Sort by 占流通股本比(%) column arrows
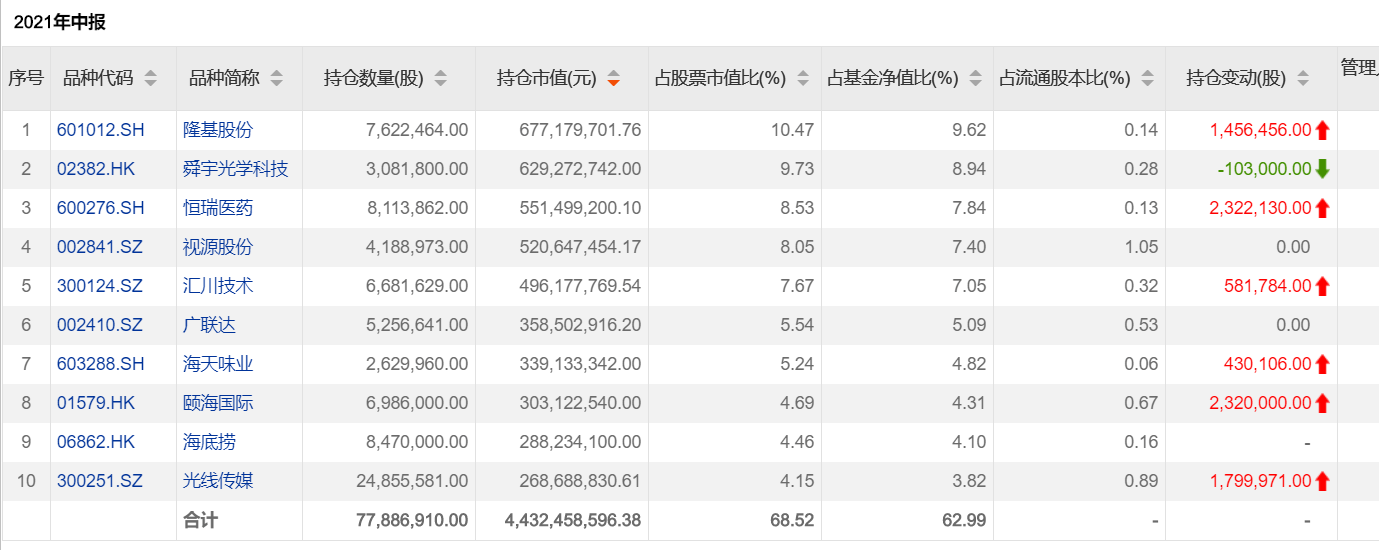Screen dimensions: 1379x550 point(1147,78)
